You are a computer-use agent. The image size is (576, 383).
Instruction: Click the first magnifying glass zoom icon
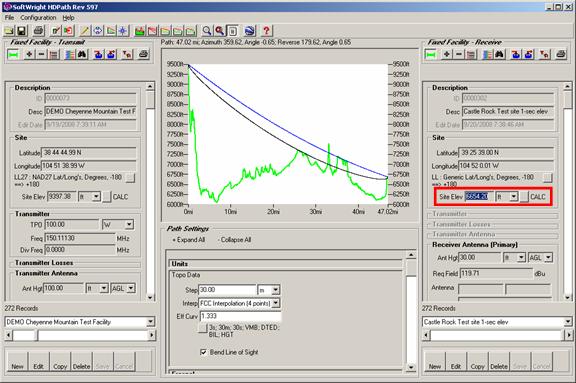(207, 31)
